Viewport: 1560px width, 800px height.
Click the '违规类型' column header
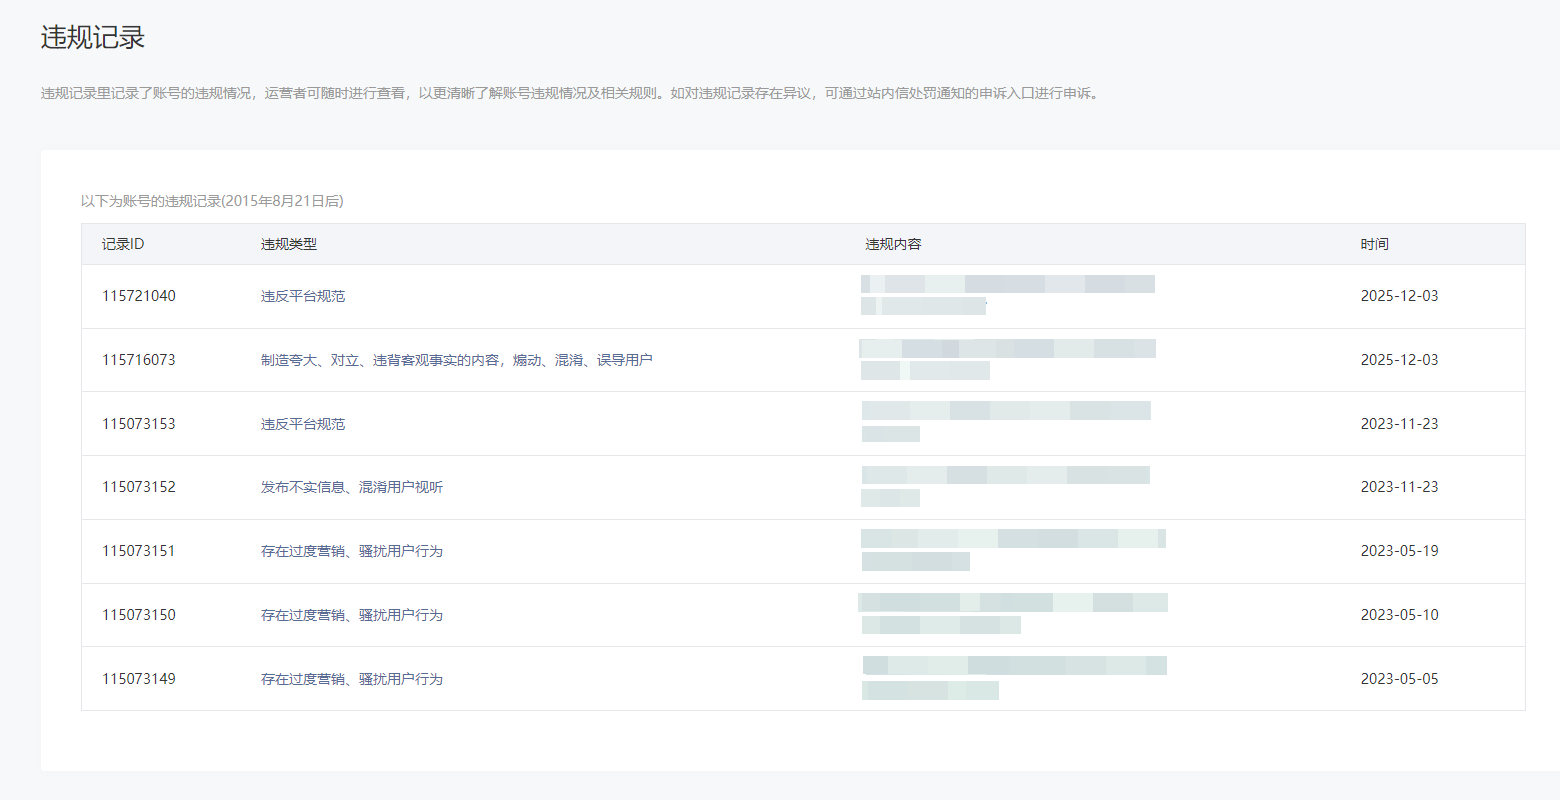pos(289,244)
